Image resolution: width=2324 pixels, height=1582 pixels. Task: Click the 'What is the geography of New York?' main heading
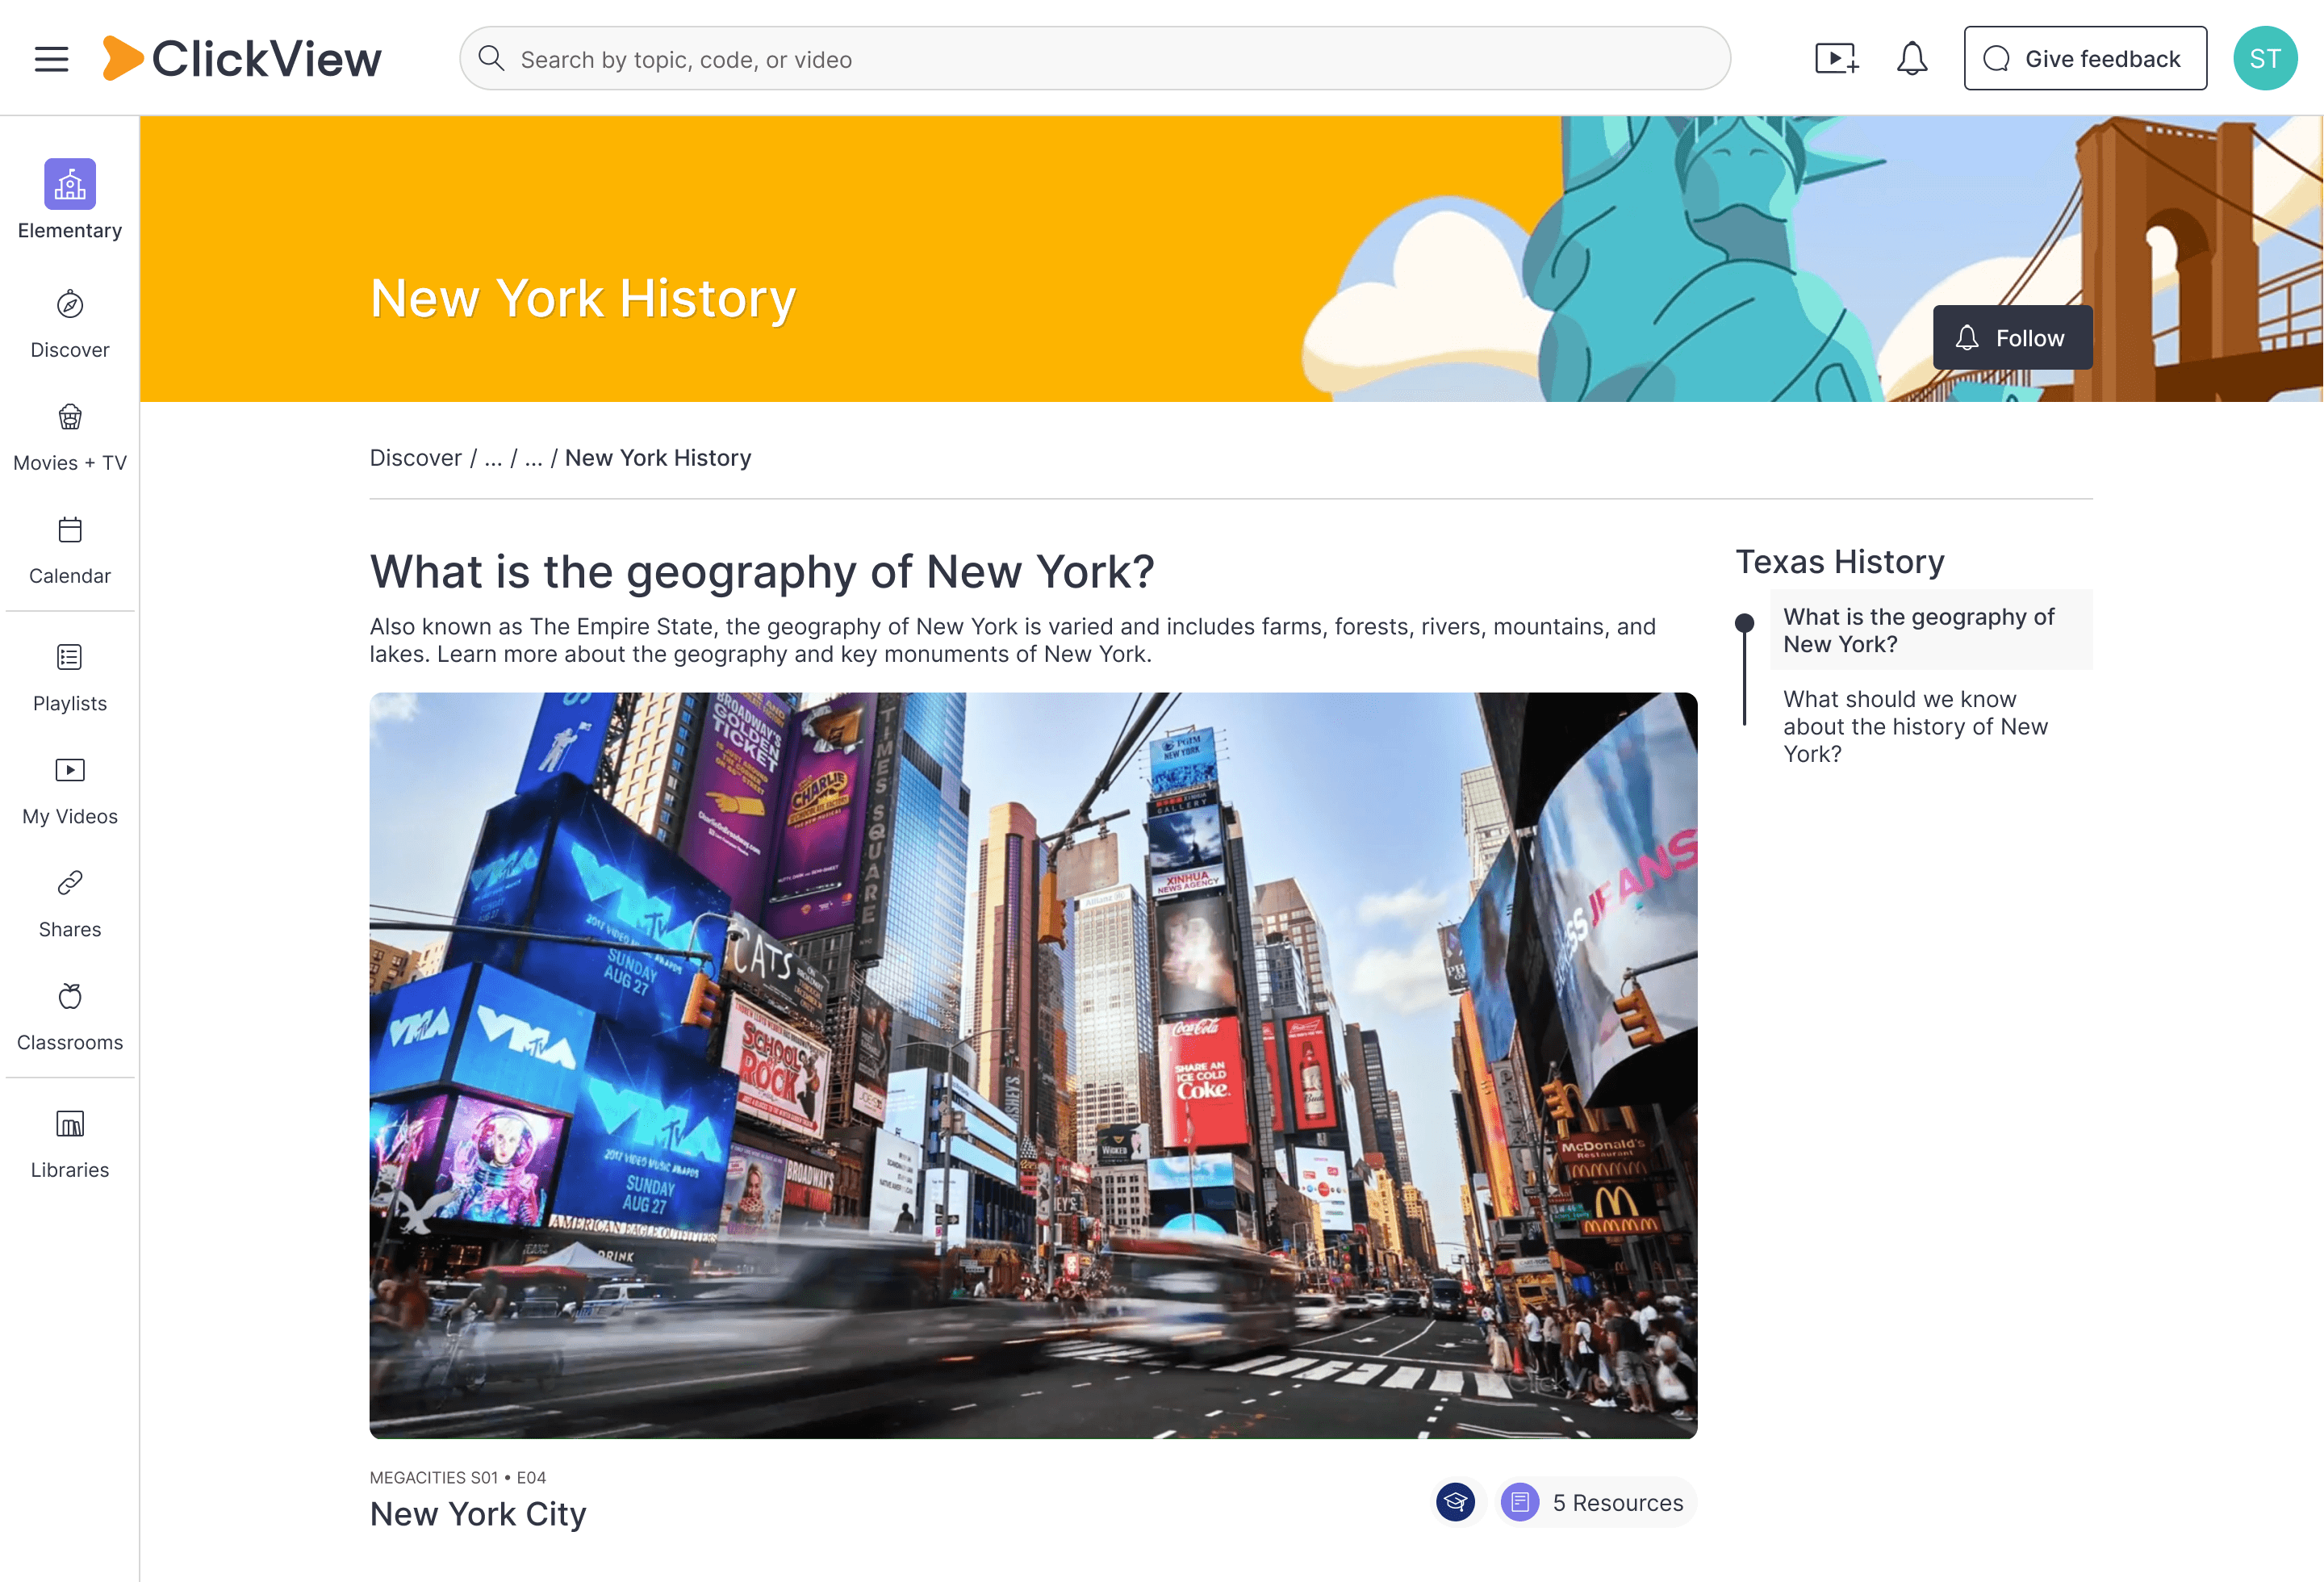pyautogui.click(x=762, y=572)
